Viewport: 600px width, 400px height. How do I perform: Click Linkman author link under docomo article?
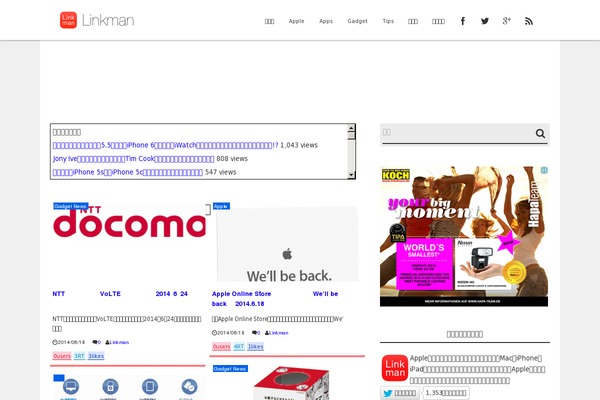[x=117, y=343]
